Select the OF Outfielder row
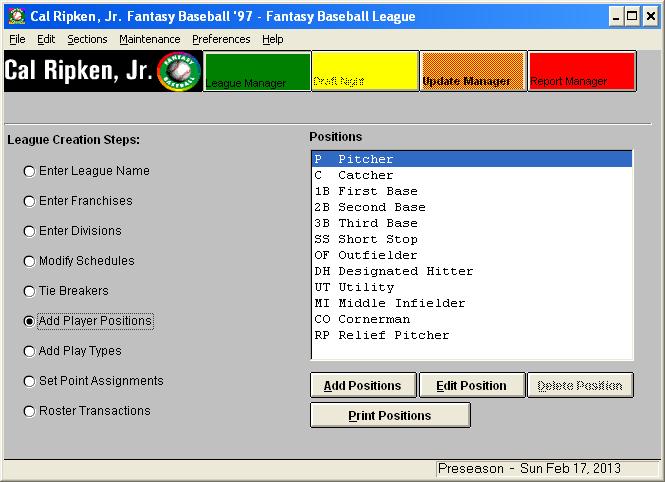Screen dimensions: 665x482 [472, 255]
